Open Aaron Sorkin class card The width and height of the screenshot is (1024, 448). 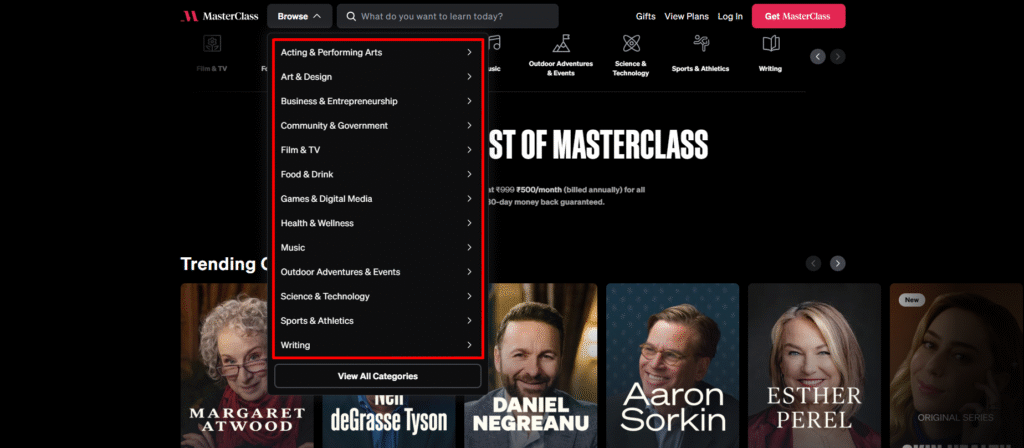point(673,366)
